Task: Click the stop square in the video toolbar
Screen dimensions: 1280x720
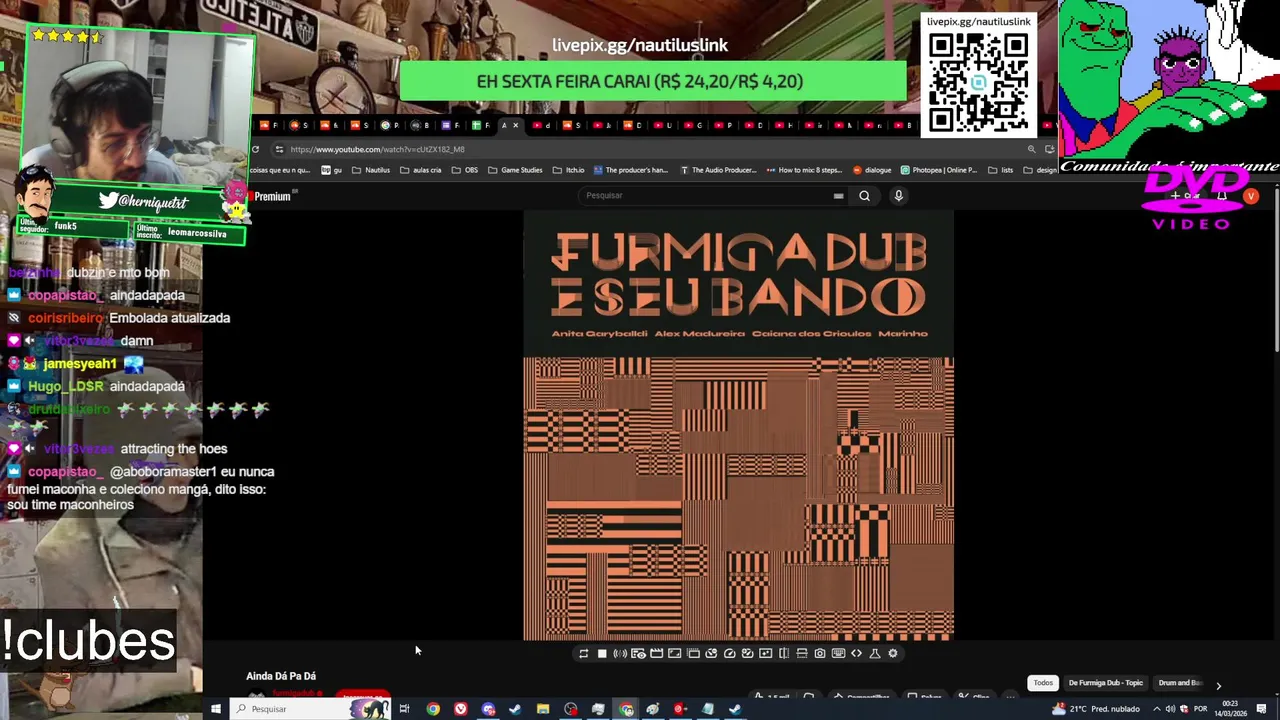Action: 602,653
